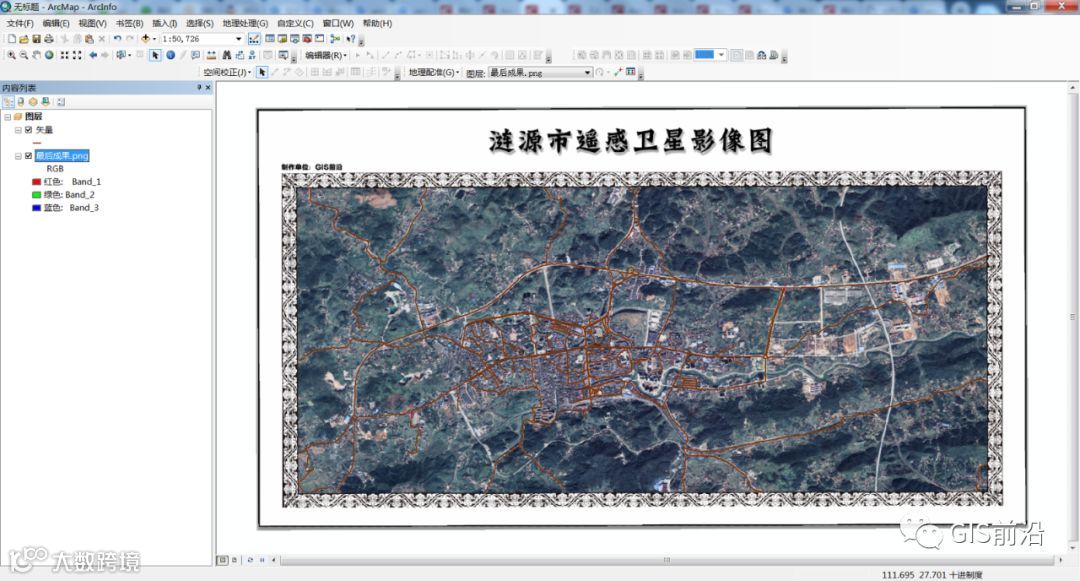
Task: Click the red Band_1 color swatch
Action: click(x=37, y=182)
